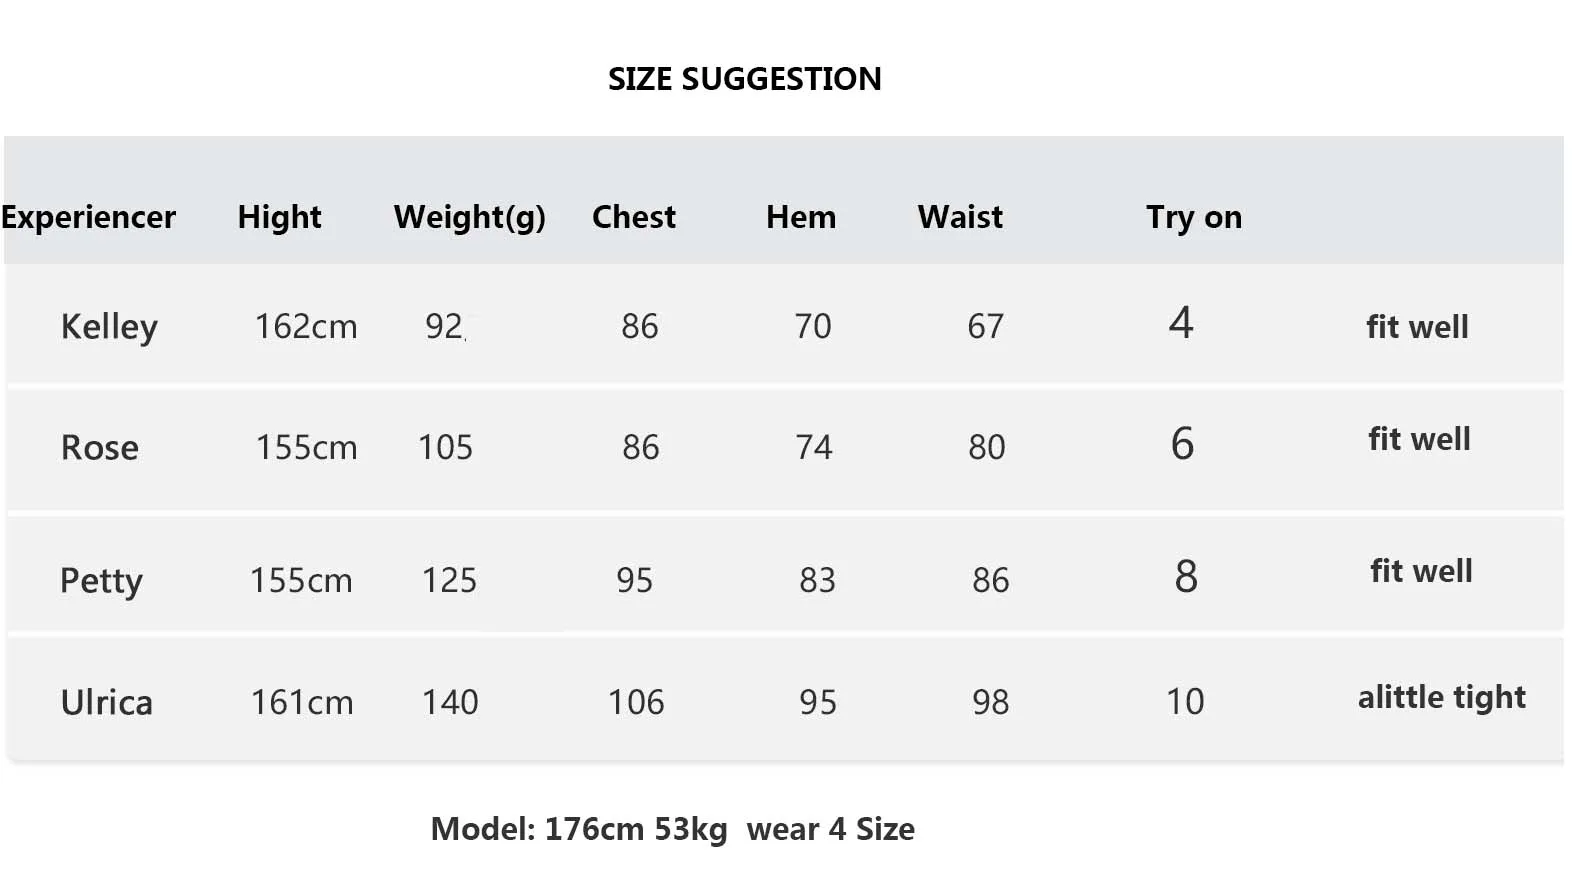Click the Rose name cell
Viewport: 1580px width, 888px height.
point(100,447)
